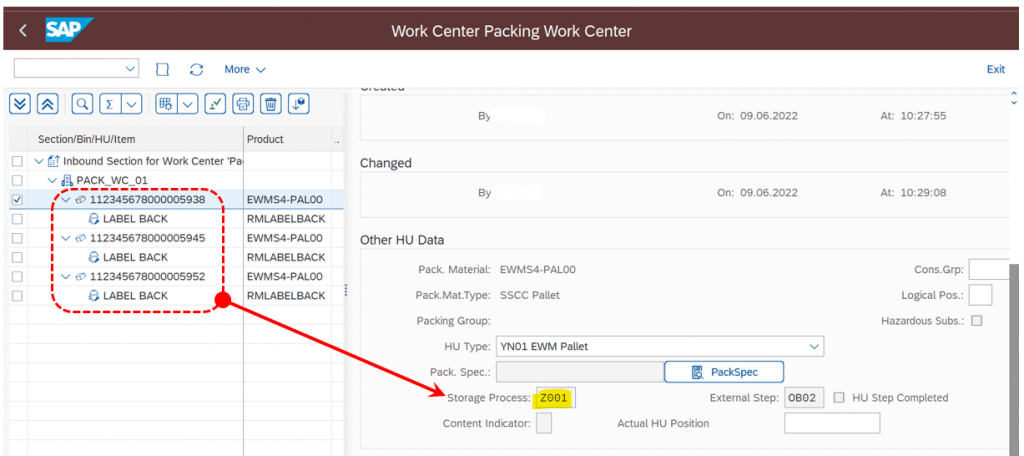The image size is (1024, 456).
Task: Click the Refresh icon near More menu
Action: coord(197,69)
